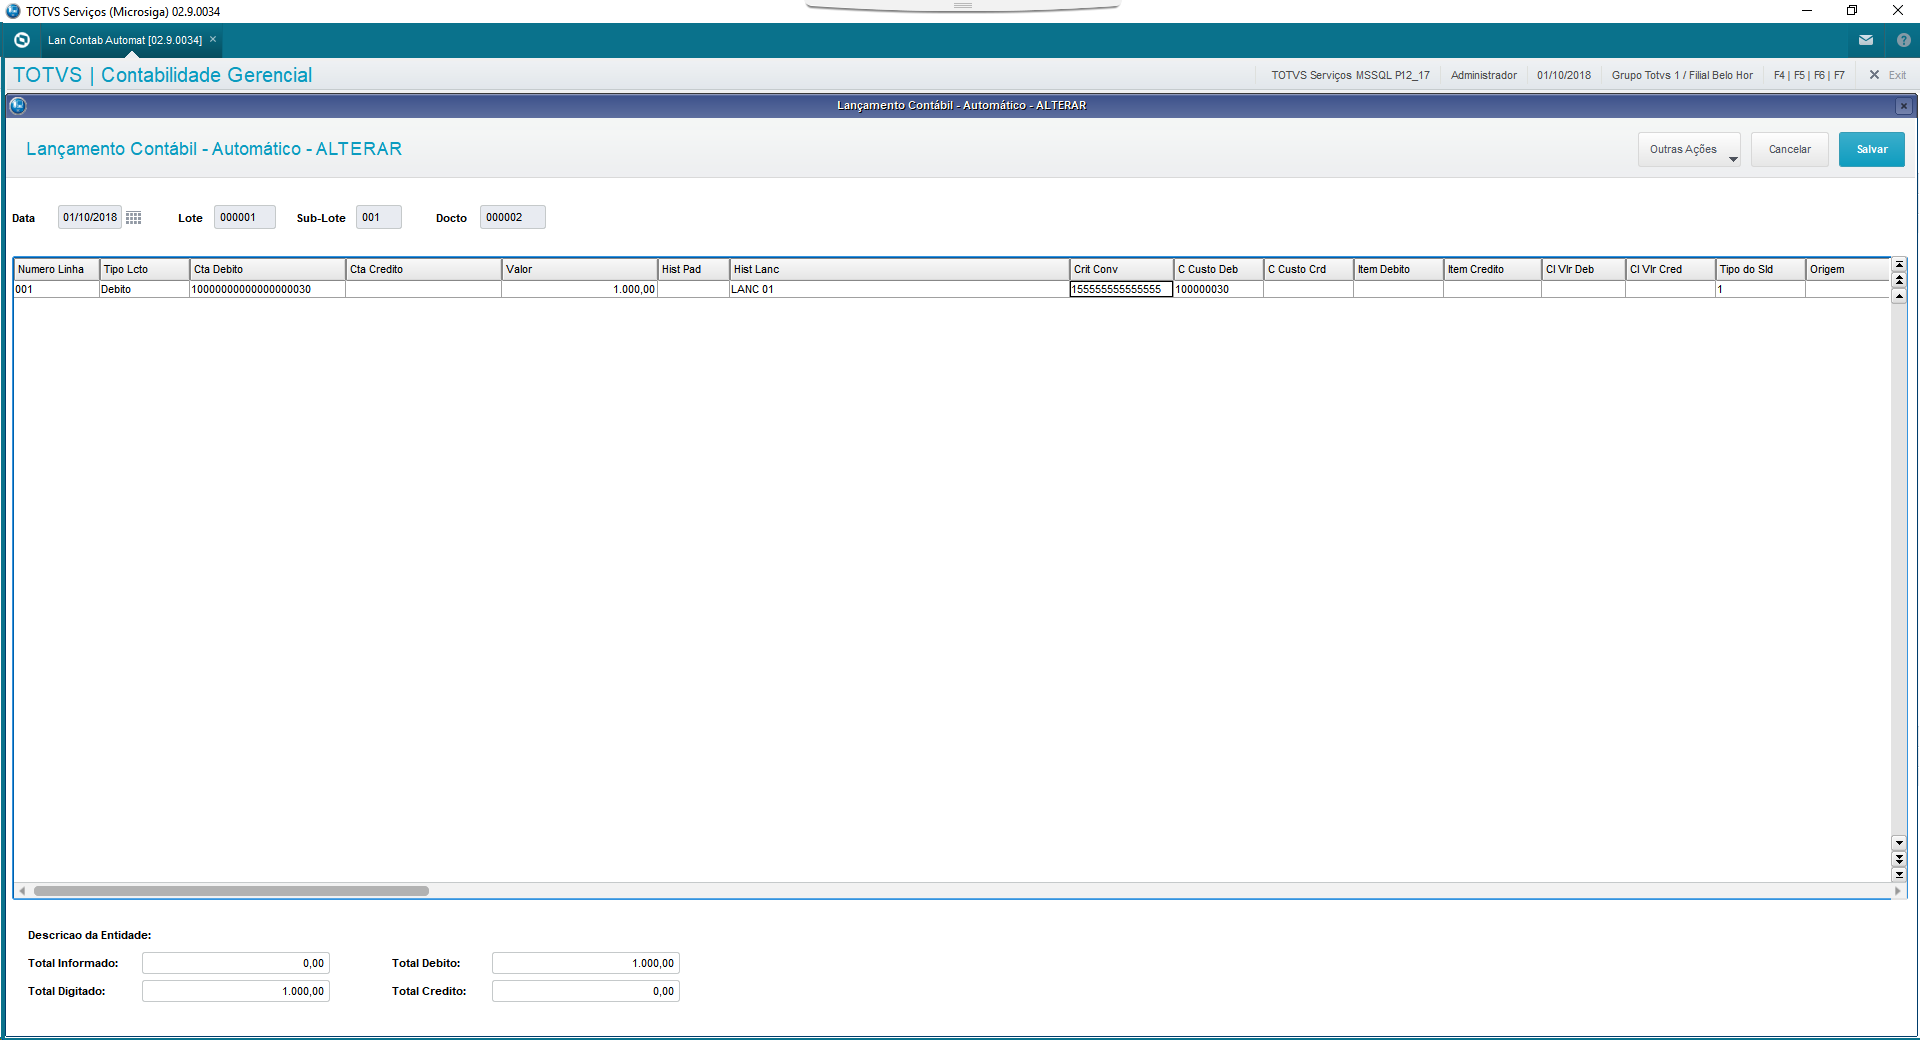Select the 'LANC 01' Hist Lanc cell

(x=900, y=290)
